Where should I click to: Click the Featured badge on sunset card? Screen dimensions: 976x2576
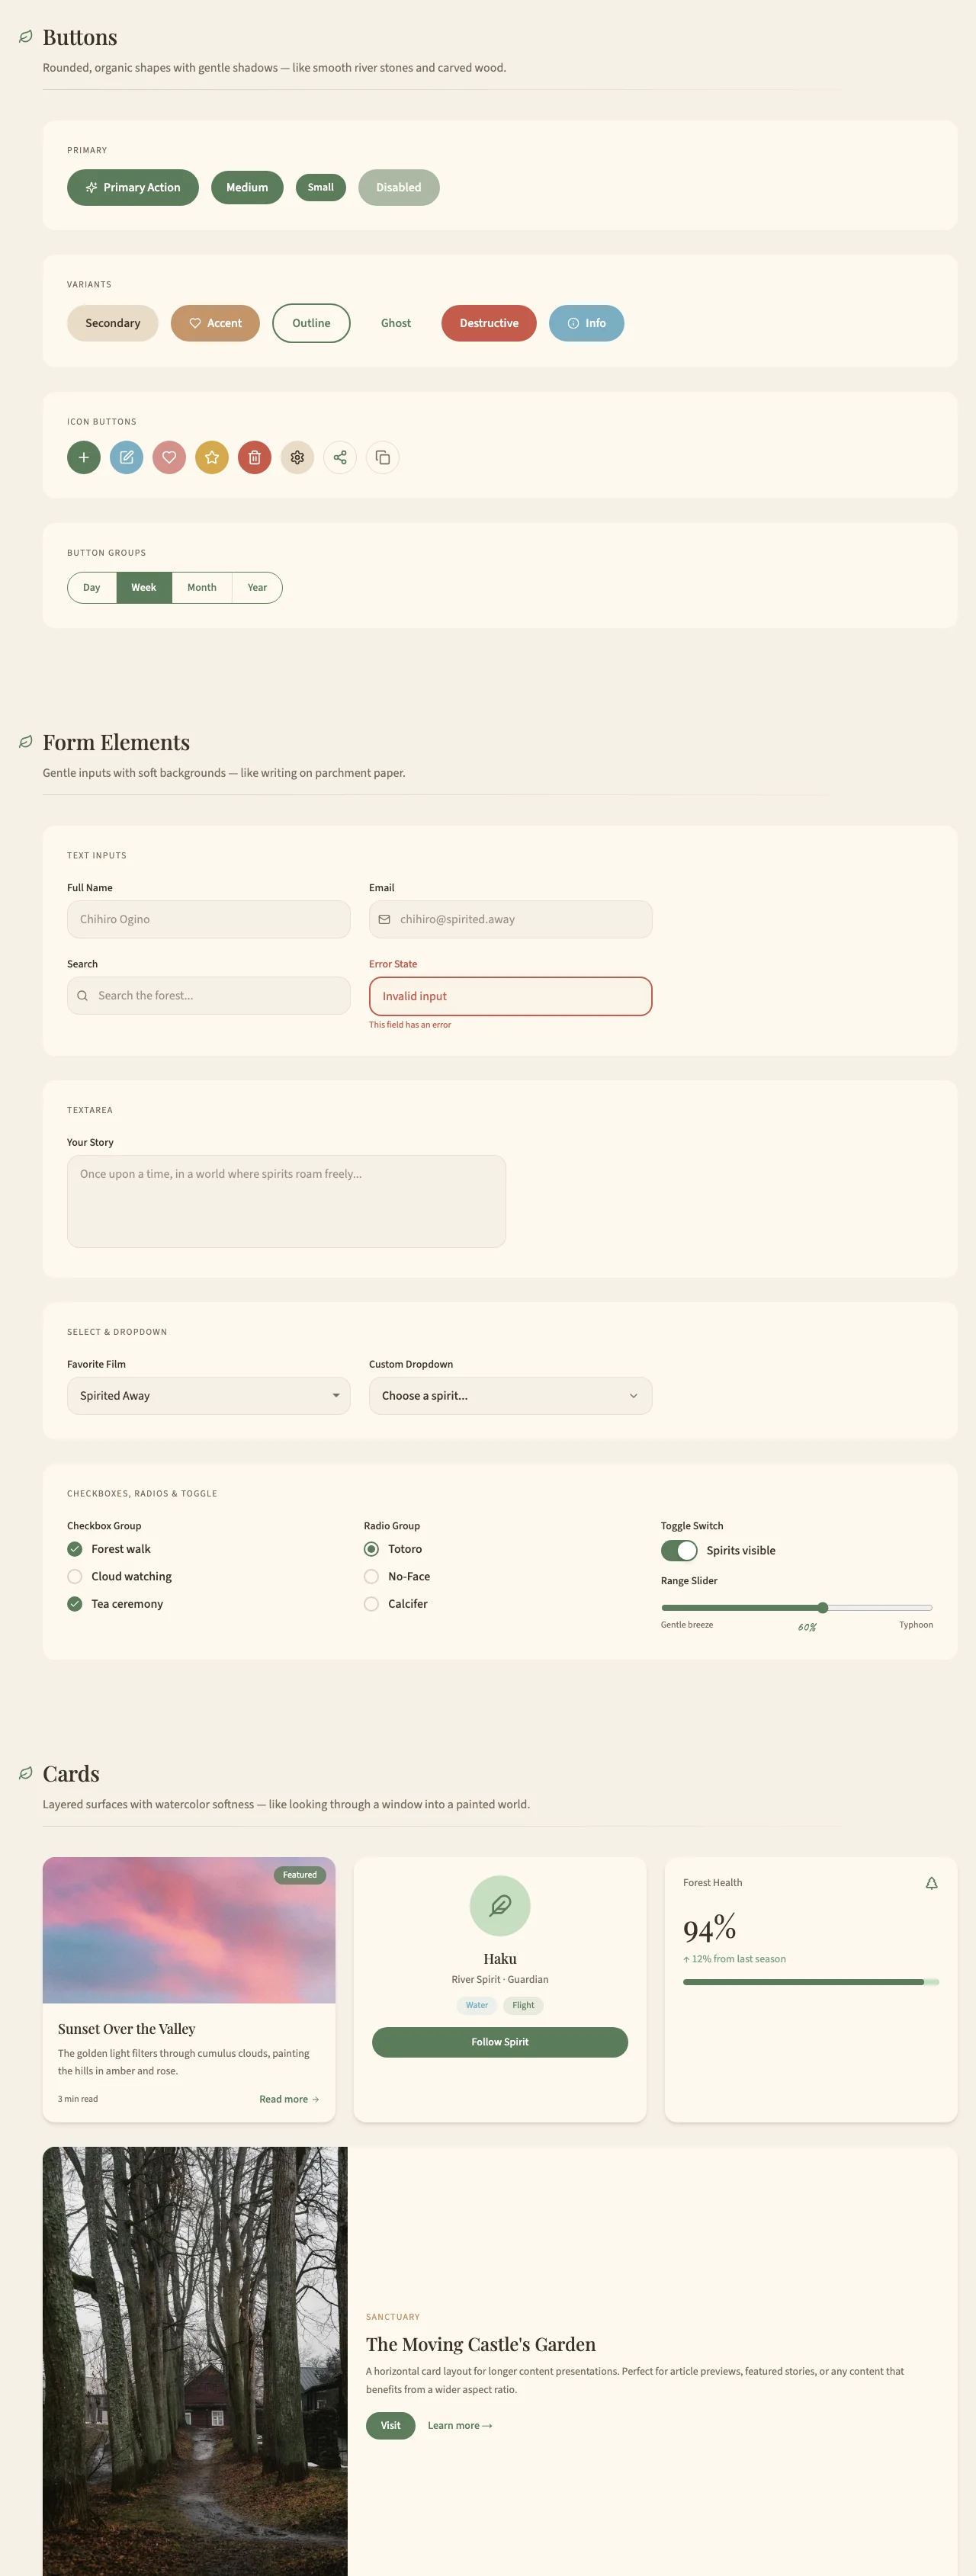(x=300, y=1875)
